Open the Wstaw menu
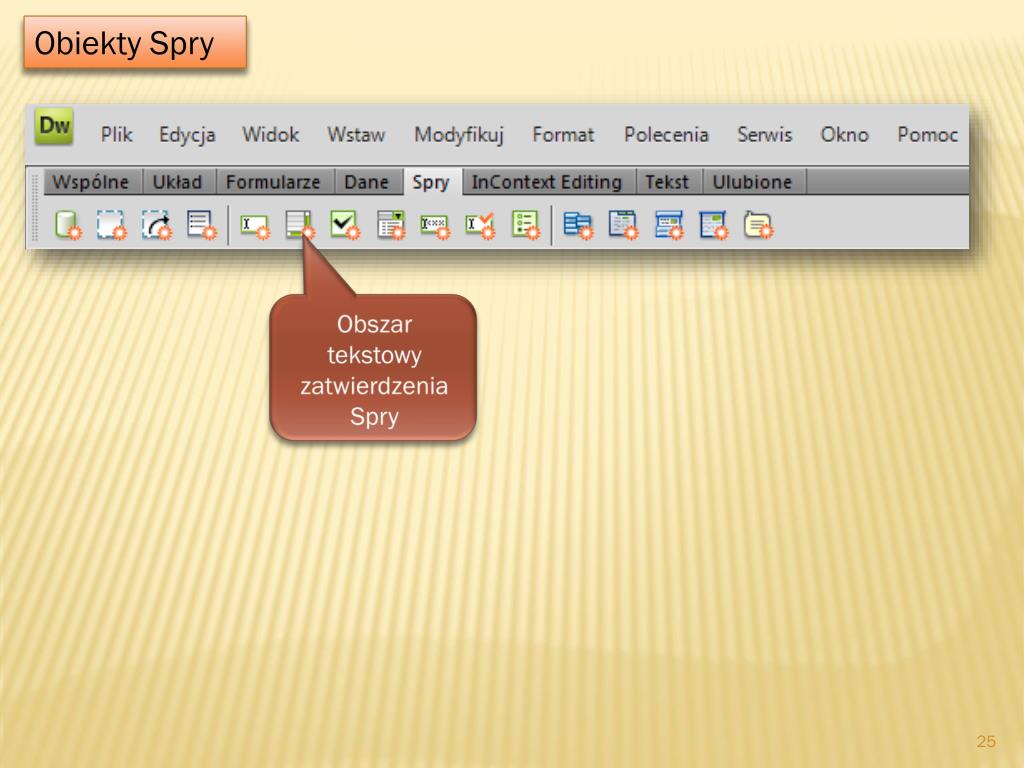This screenshot has width=1024, height=768. [356, 135]
